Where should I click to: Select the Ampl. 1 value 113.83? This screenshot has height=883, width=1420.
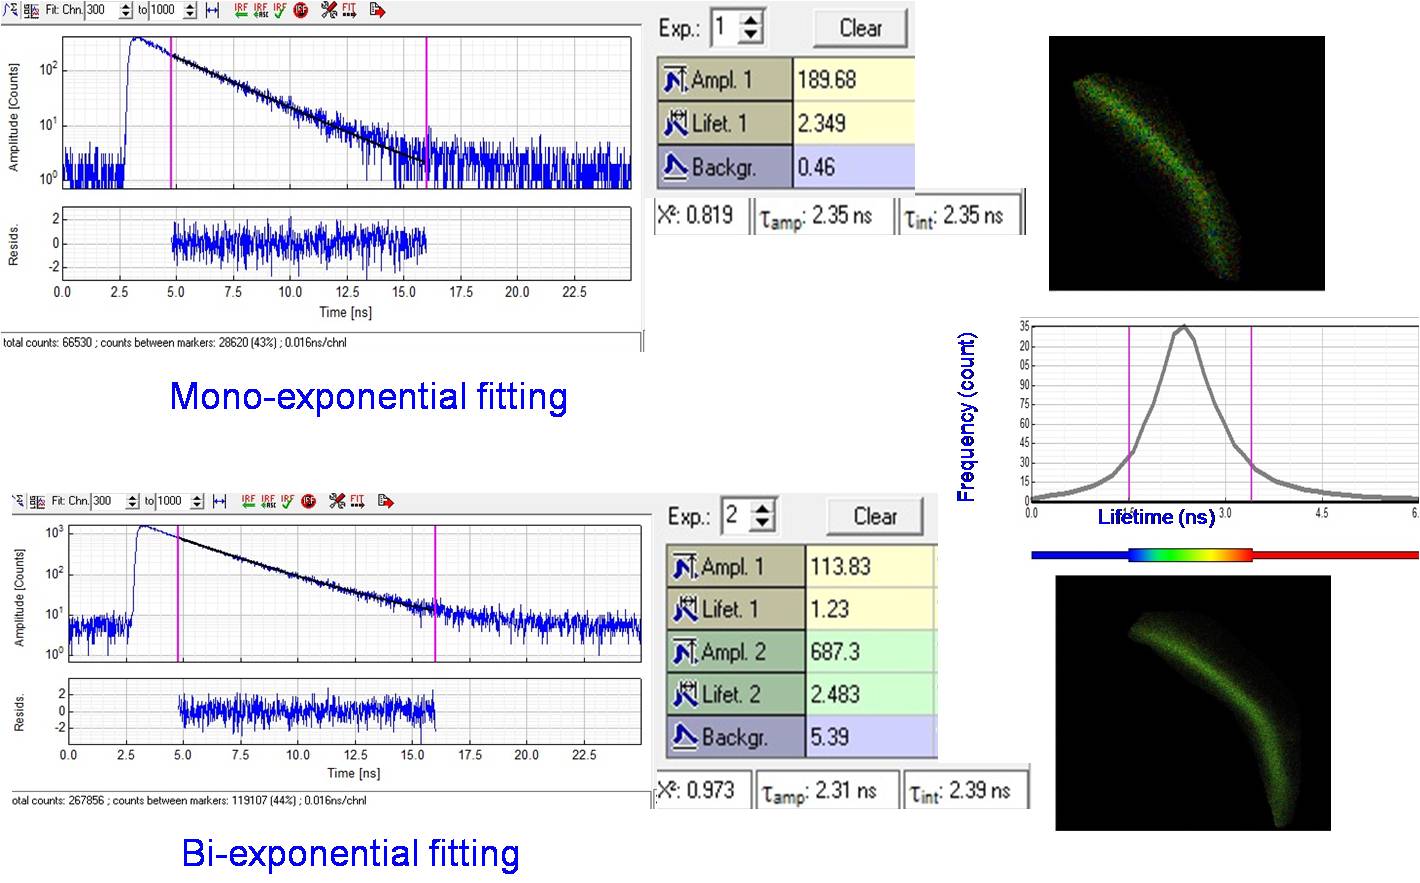tap(871, 567)
